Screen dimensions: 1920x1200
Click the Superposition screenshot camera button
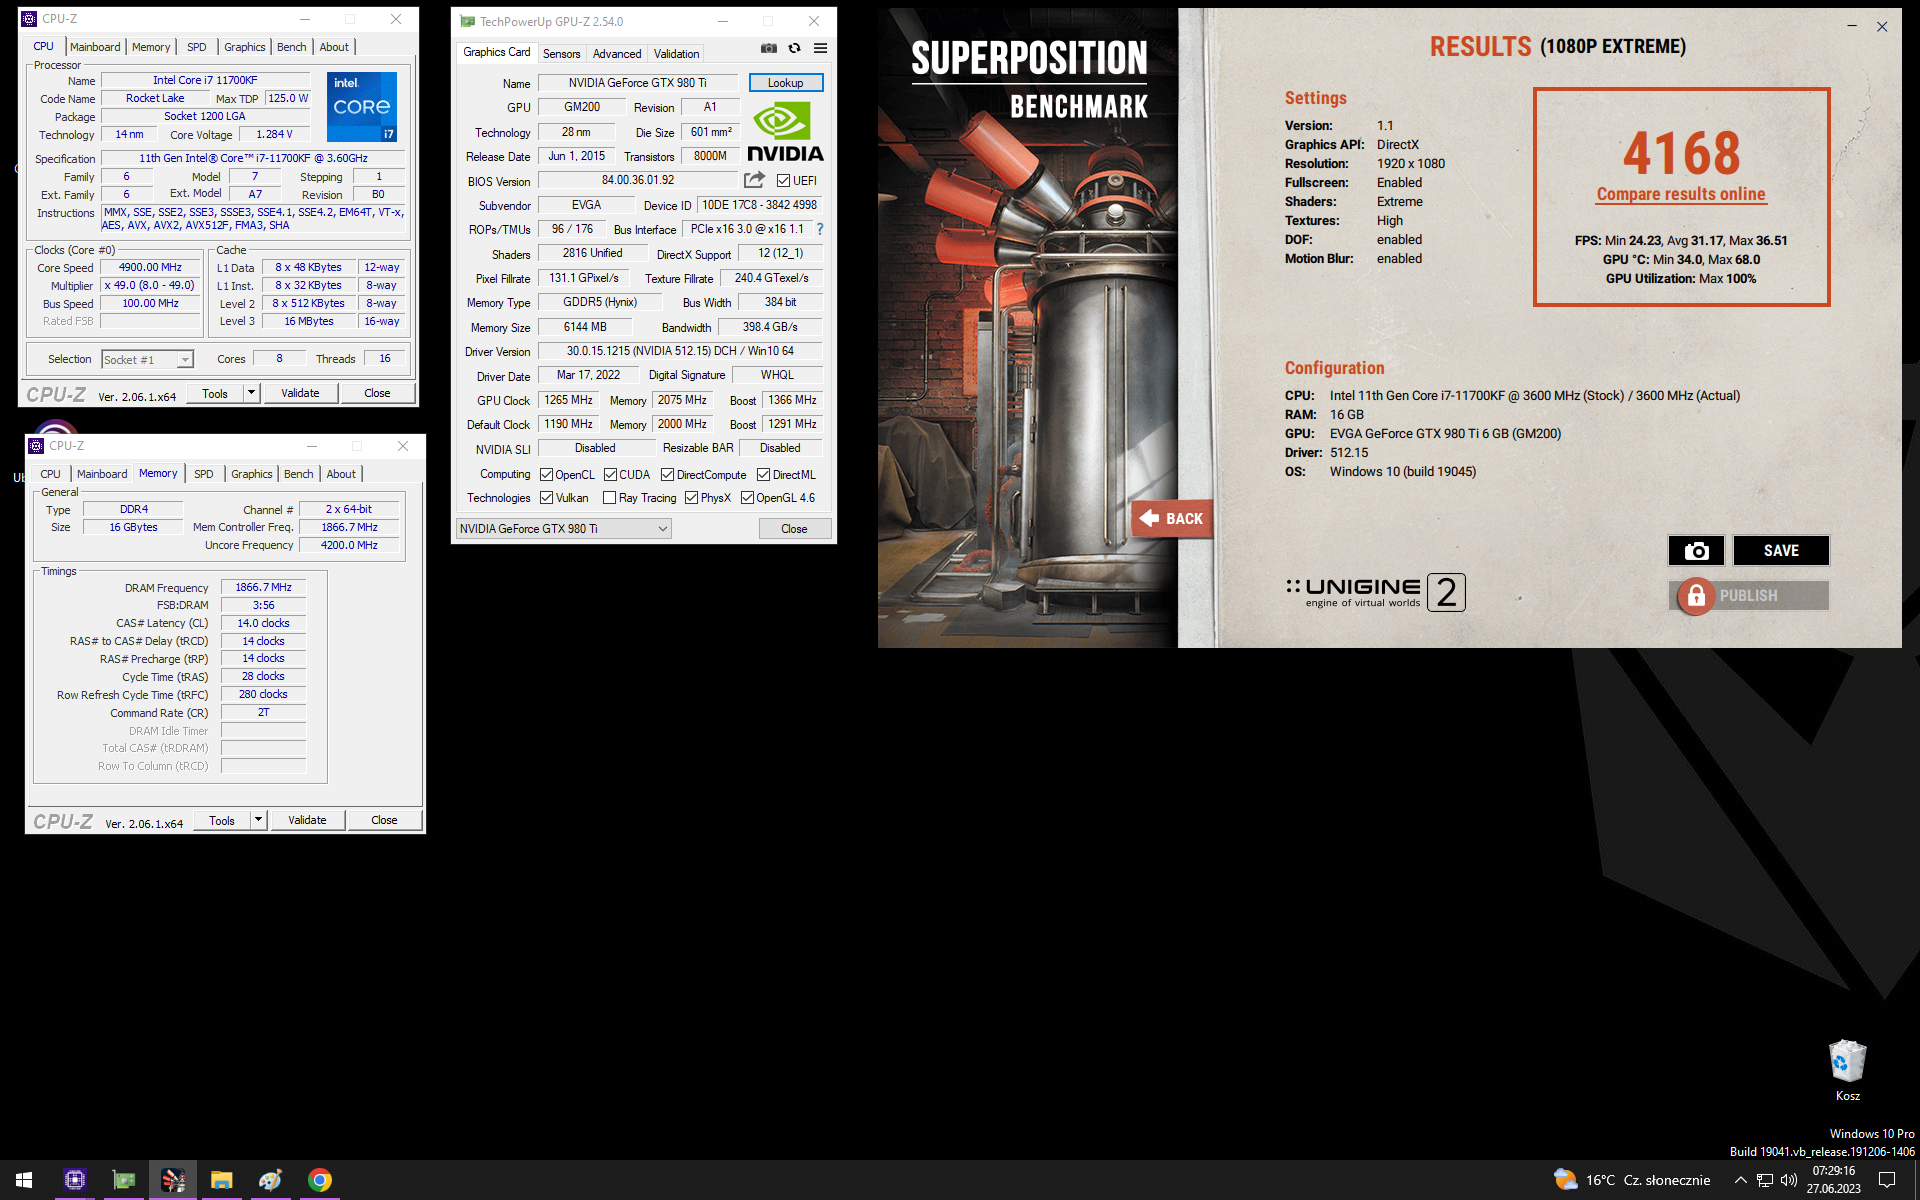coord(1696,550)
